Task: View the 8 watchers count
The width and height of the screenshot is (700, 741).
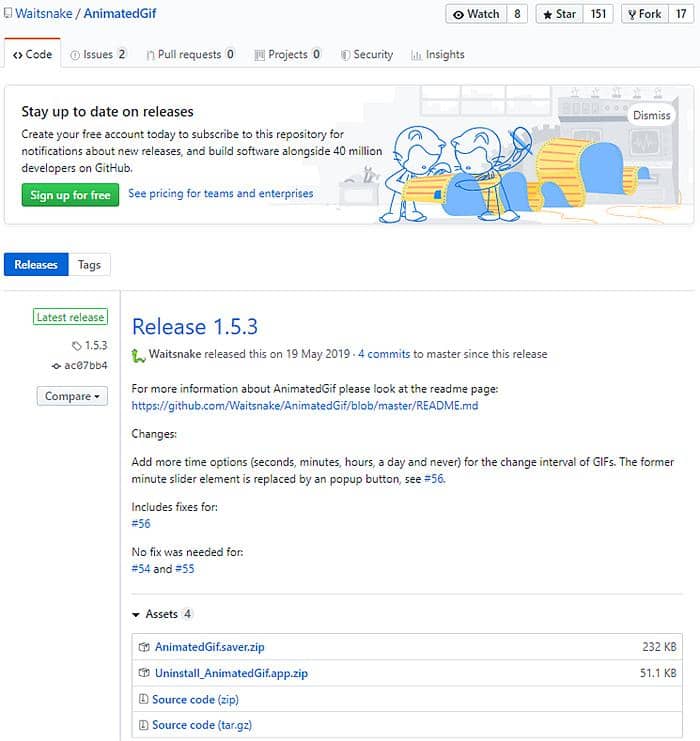Action: pos(517,14)
